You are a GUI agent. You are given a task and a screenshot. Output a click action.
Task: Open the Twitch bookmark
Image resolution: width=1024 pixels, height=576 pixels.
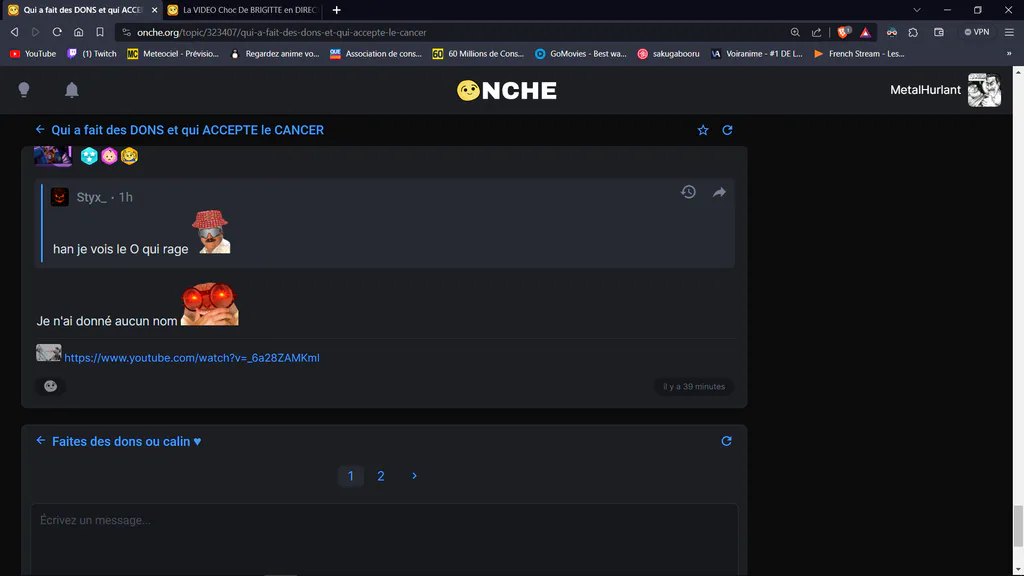coord(91,54)
